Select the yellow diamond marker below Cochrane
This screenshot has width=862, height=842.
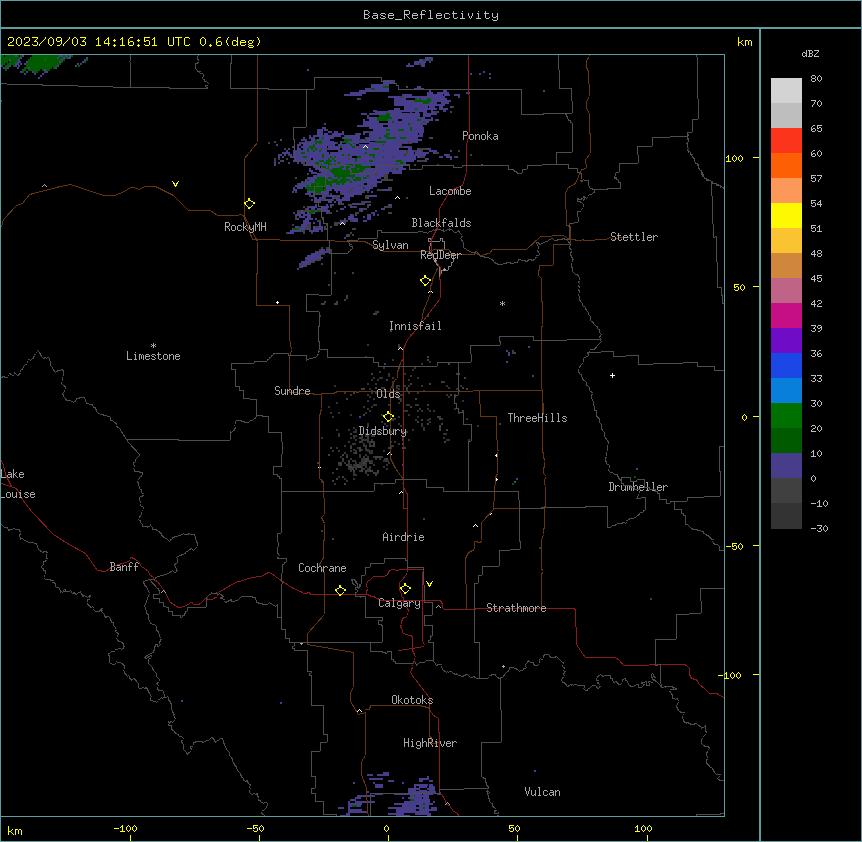pyautogui.click(x=340, y=590)
